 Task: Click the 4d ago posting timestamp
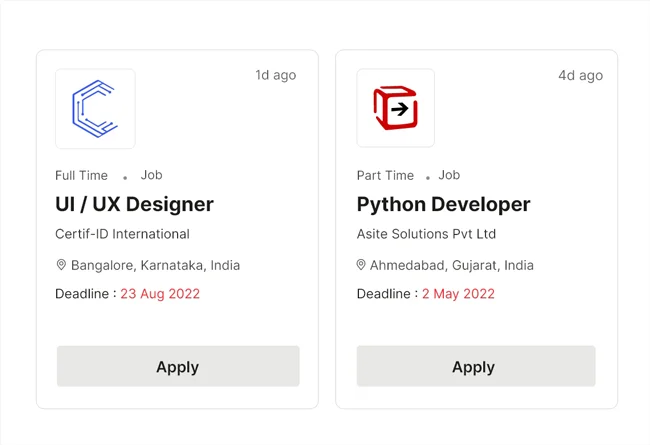[x=580, y=75]
